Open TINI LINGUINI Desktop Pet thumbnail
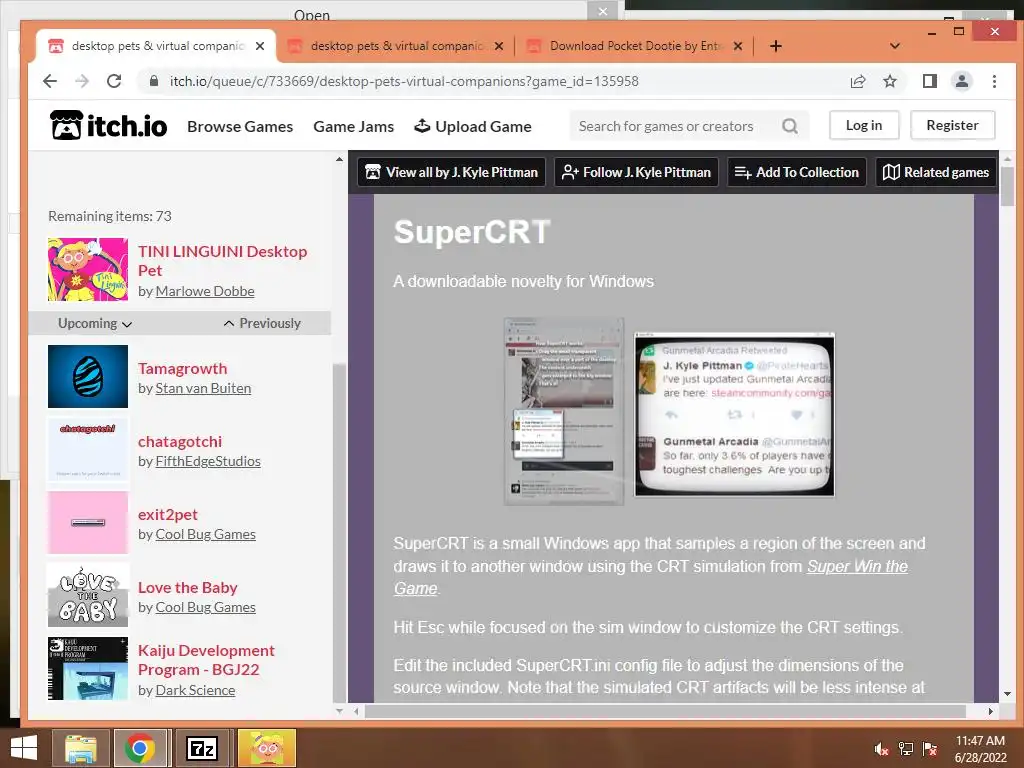This screenshot has width=1024, height=768. click(88, 269)
